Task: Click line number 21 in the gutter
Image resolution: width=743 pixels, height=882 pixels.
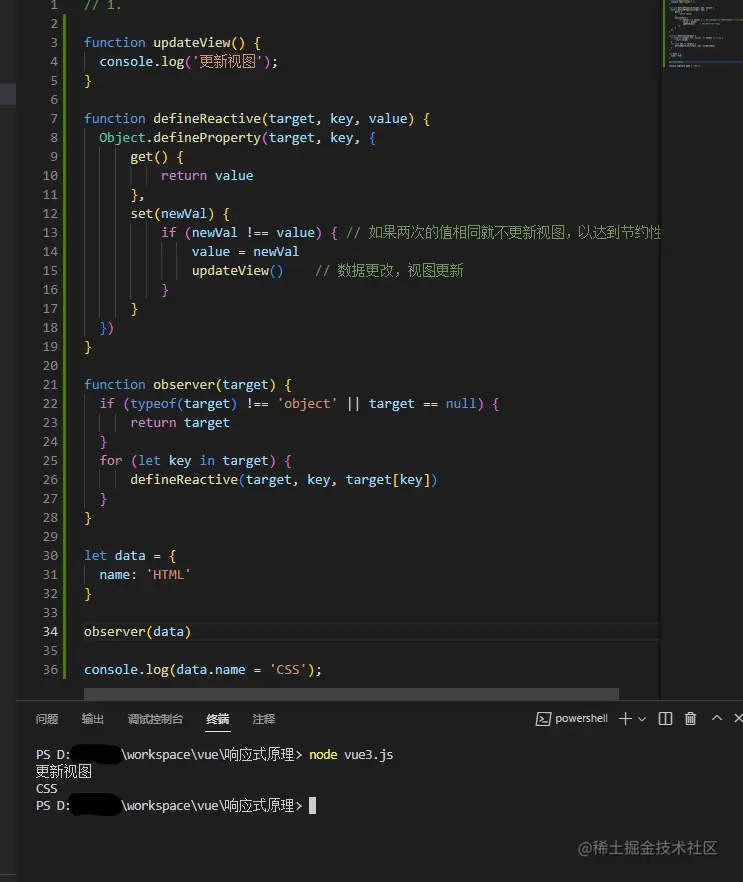Action: (50, 385)
